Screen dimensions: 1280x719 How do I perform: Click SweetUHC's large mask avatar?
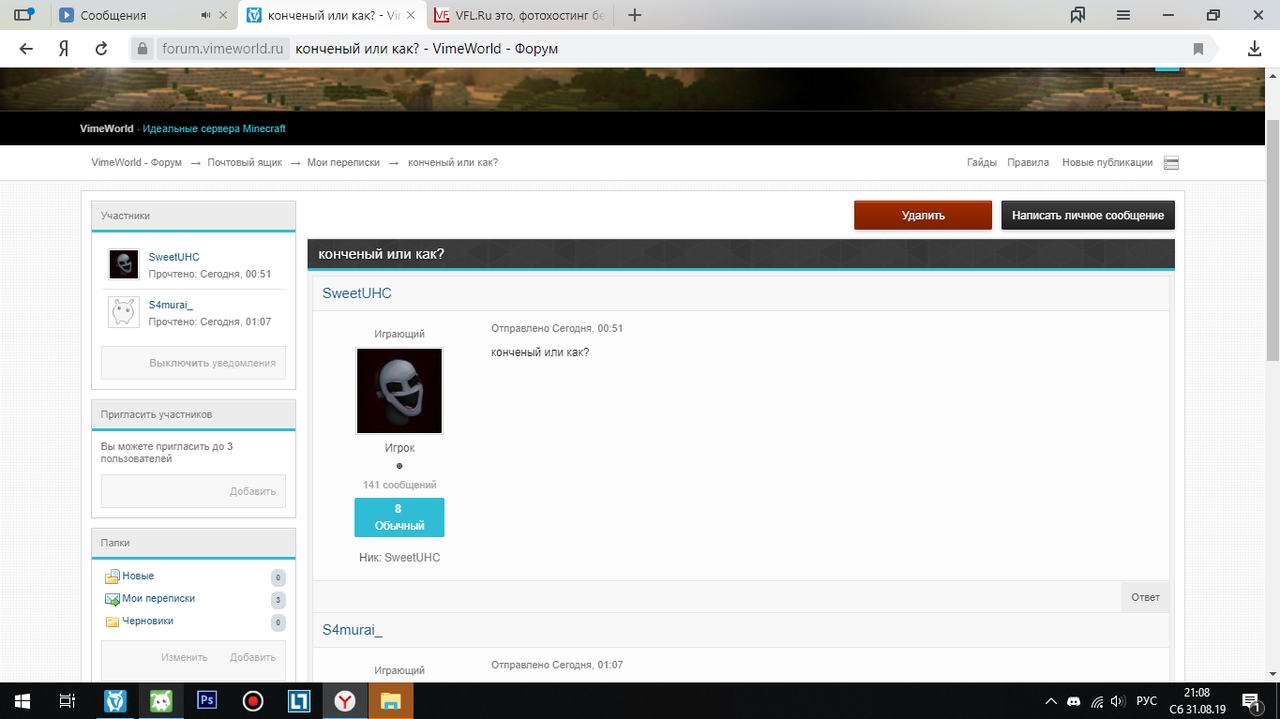(399, 391)
